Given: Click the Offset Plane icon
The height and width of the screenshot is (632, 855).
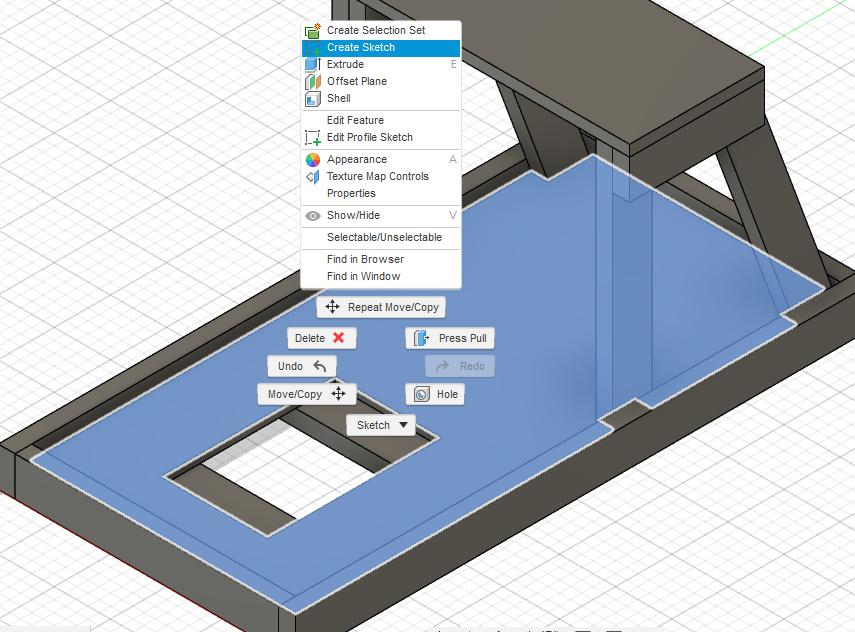Looking at the screenshot, I should [314, 81].
